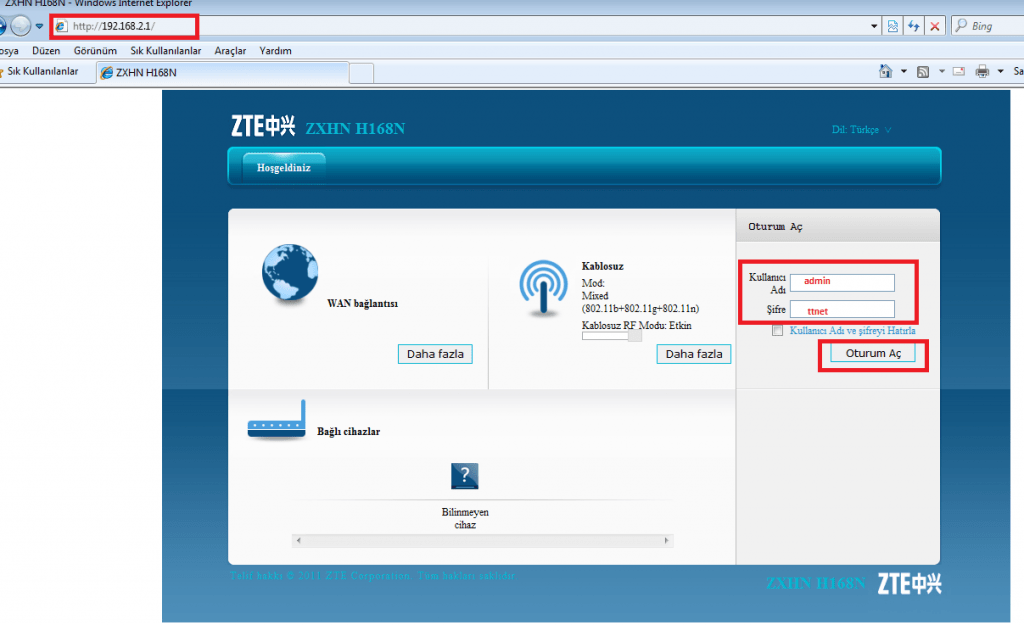The width and height of the screenshot is (1024, 625).
Task: Click the Kablosuz wireless signal icon
Action: (542, 289)
